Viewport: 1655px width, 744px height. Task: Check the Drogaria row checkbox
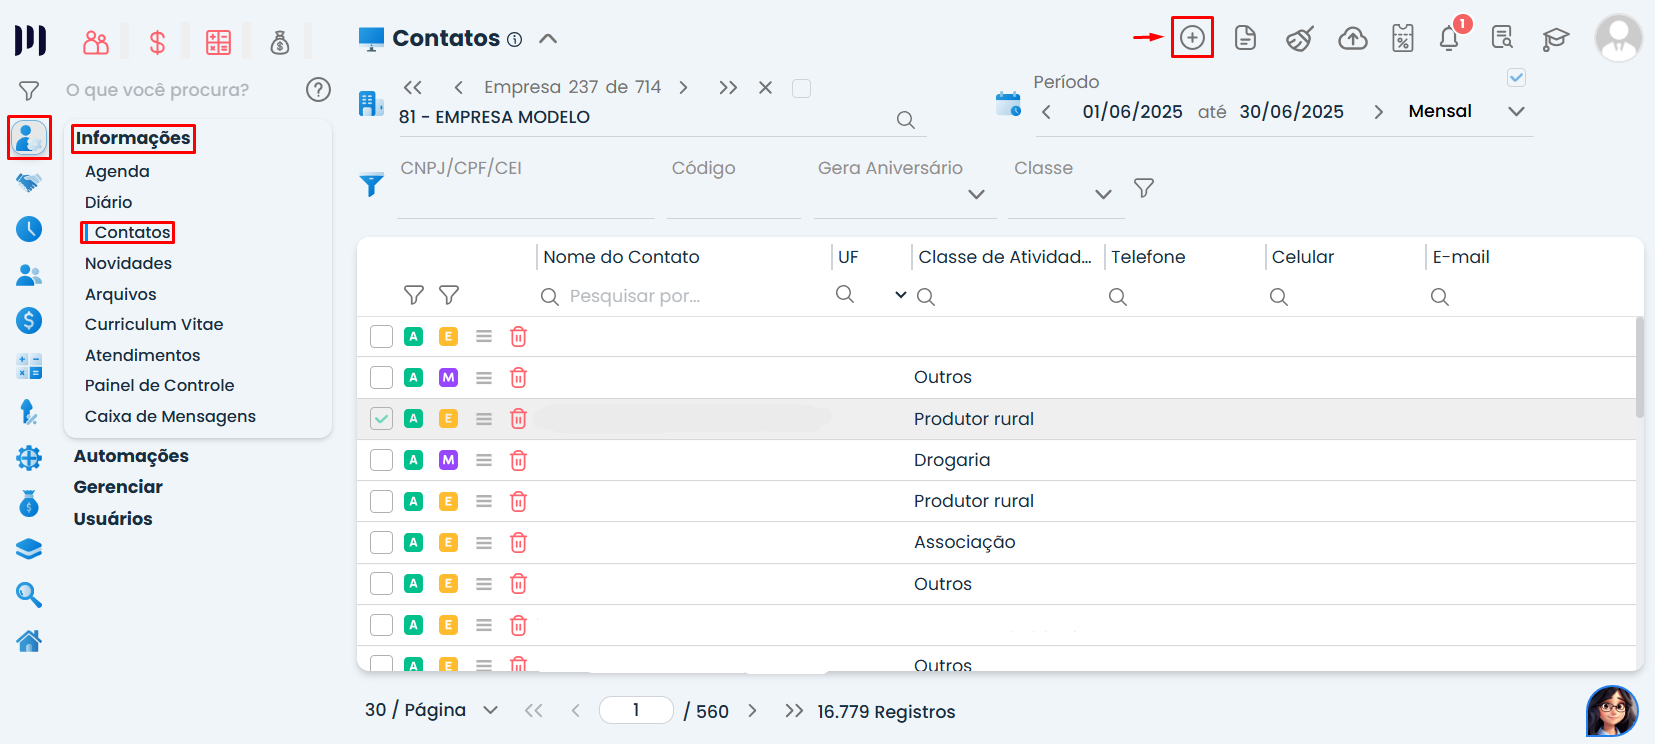pyautogui.click(x=381, y=460)
